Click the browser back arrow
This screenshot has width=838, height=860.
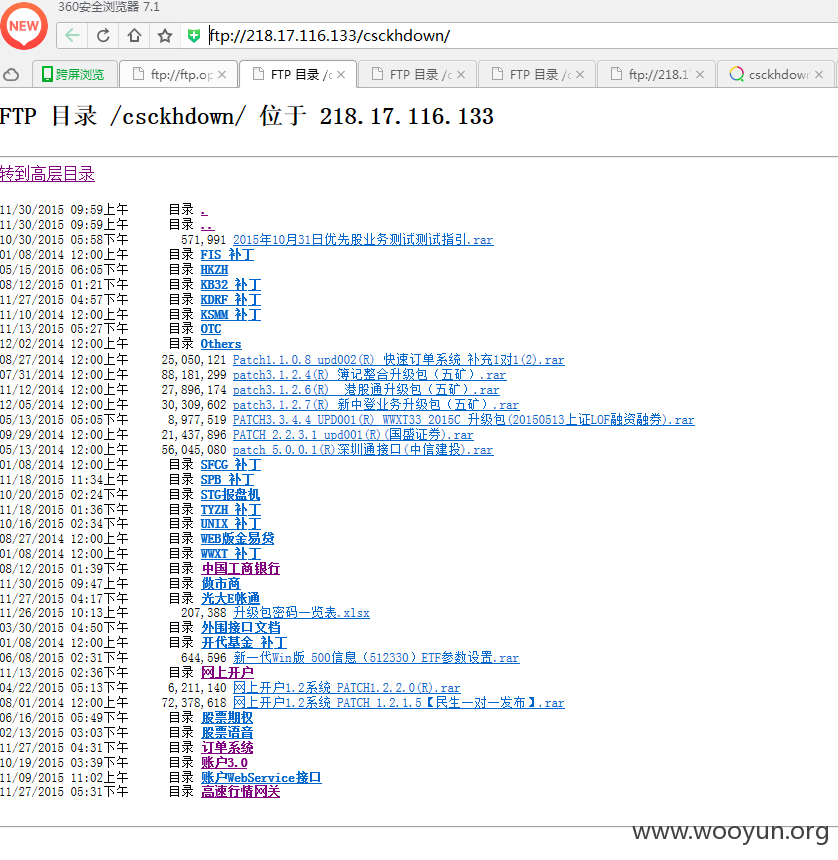click(x=72, y=36)
